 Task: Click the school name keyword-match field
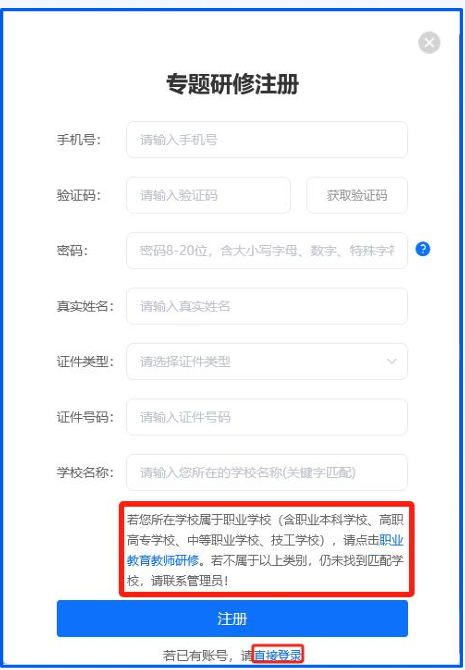click(x=267, y=473)
